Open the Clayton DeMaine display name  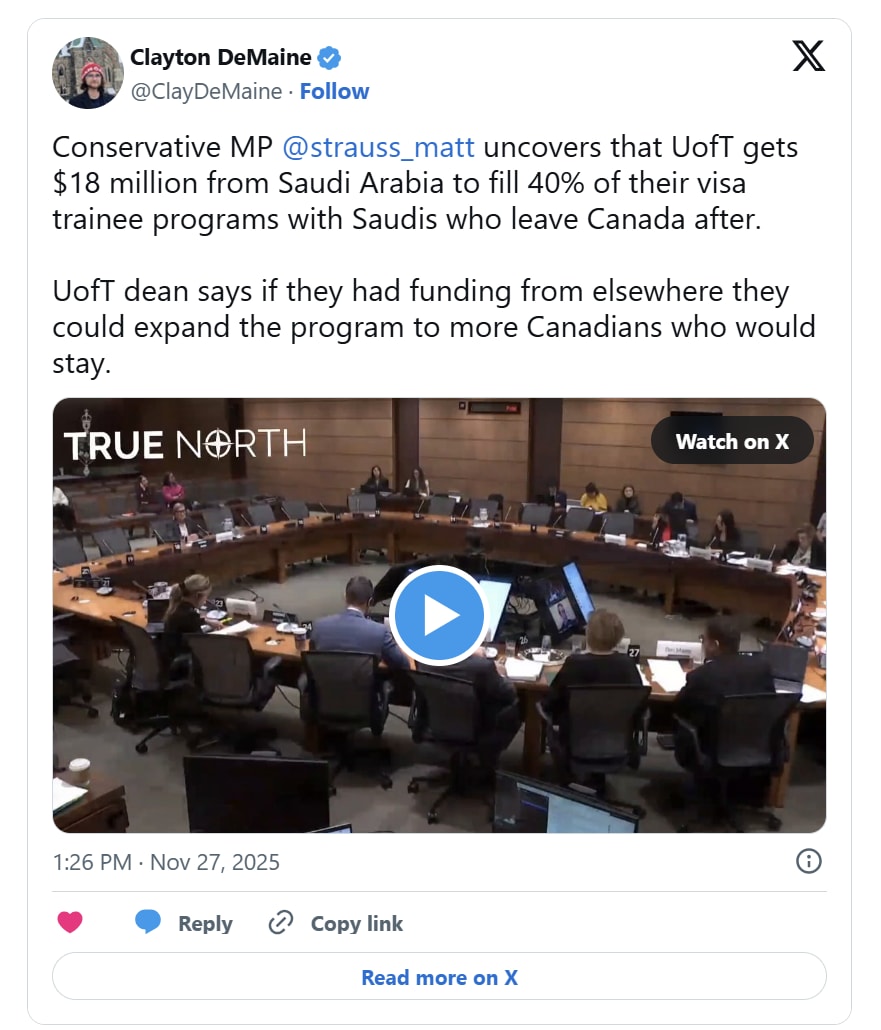[x=221, y=57]
